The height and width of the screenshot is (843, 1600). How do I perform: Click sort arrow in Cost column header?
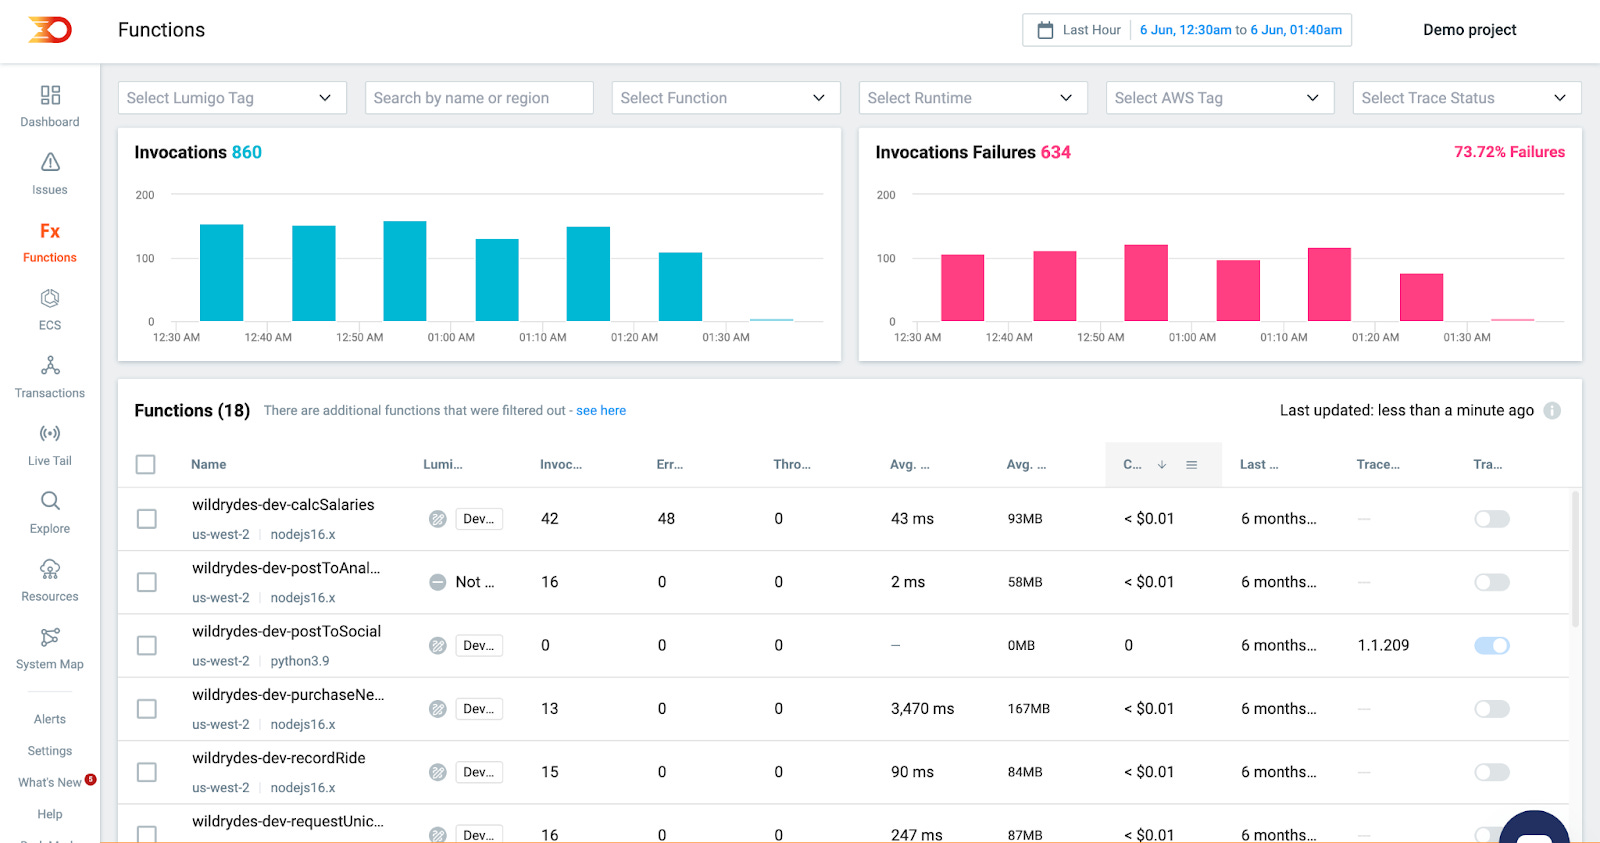pyautogui.click(x=1162, y=465)
